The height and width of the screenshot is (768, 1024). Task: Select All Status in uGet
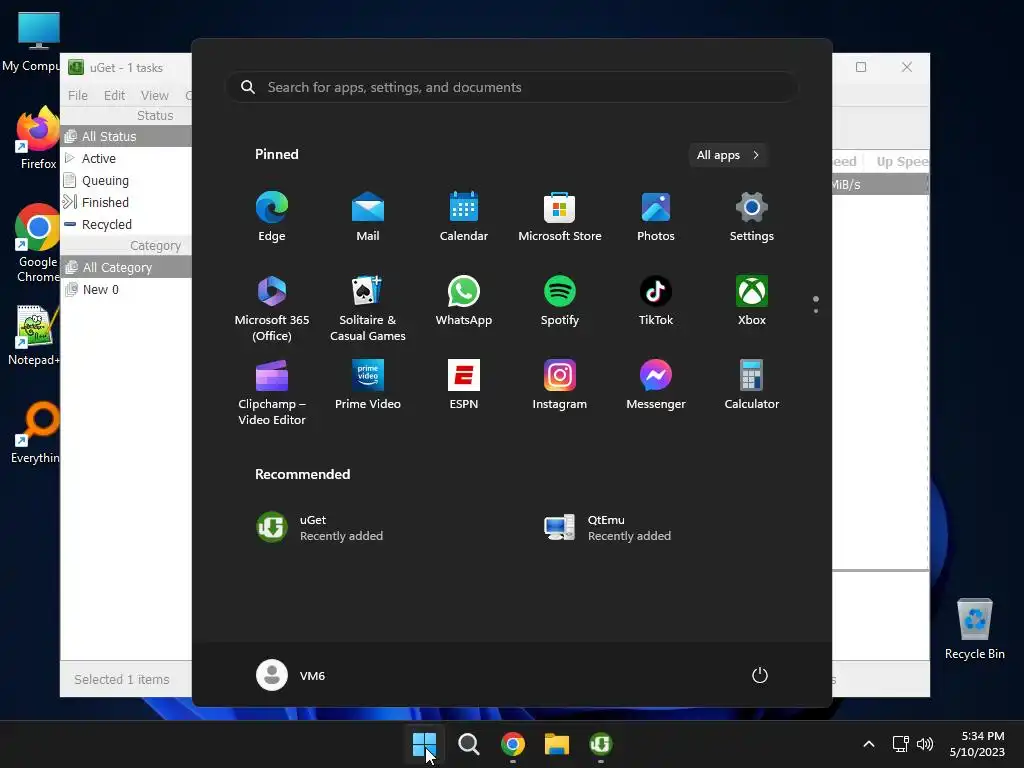[126, 136]
